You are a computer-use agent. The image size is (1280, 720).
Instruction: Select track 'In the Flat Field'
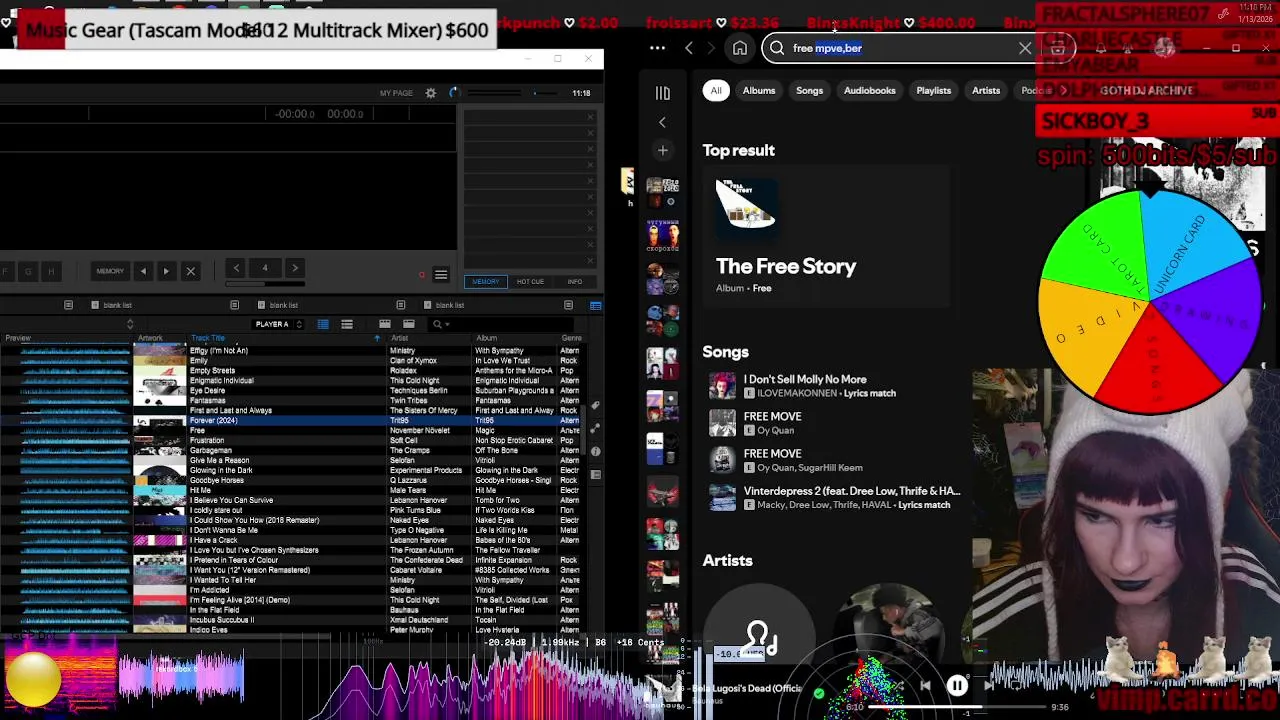pyautogui.click(x=215, y=610)
